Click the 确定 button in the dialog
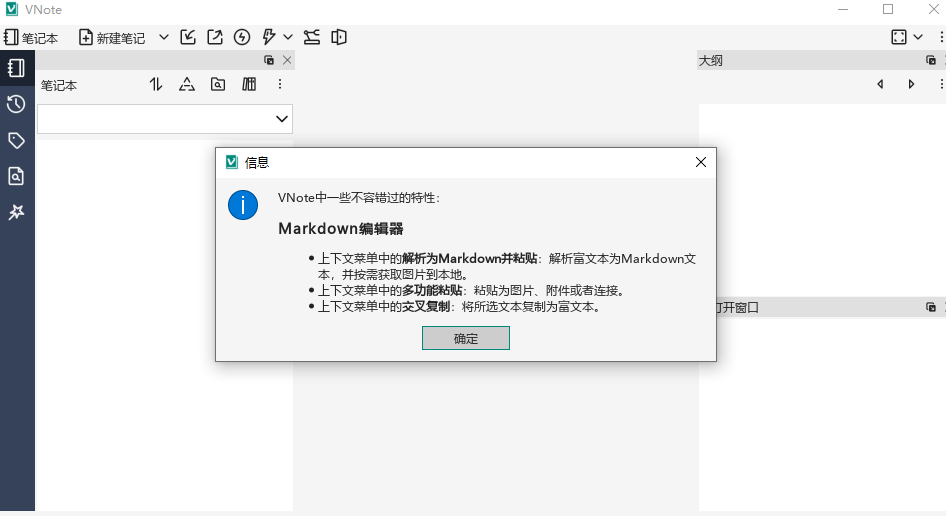Image resolution: width=946 pixels, height=516 pixels. pos(465,338)
